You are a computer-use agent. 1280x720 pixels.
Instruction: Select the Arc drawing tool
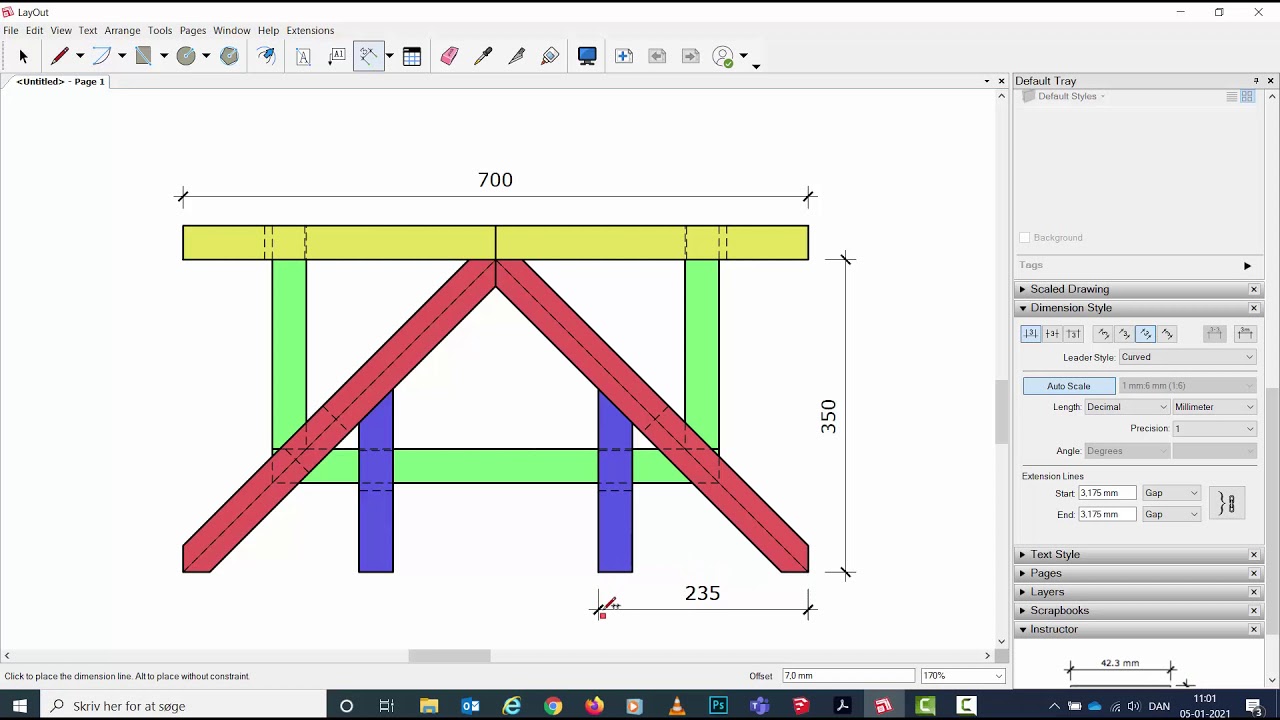click(102, 57)
